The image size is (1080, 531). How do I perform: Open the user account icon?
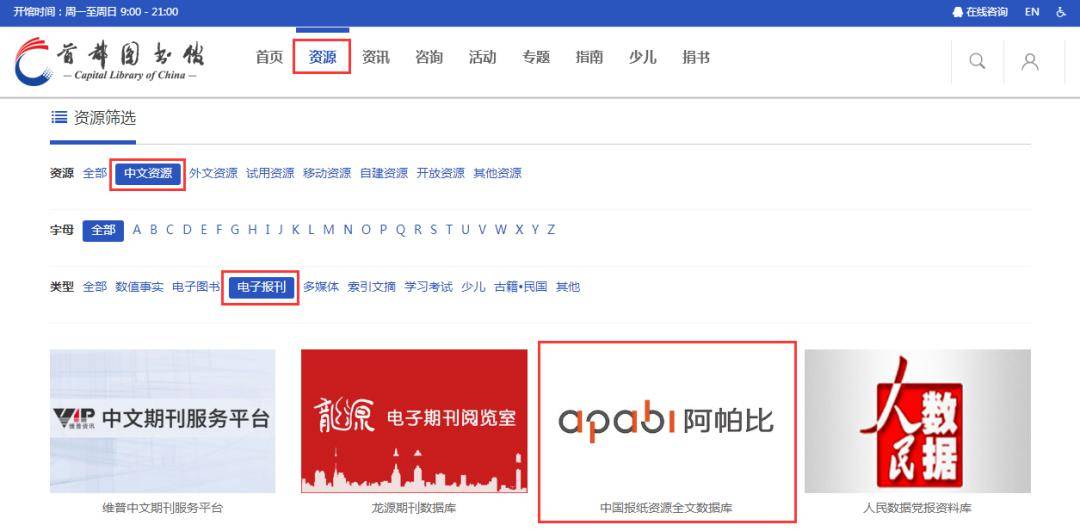click(1029, 61)
